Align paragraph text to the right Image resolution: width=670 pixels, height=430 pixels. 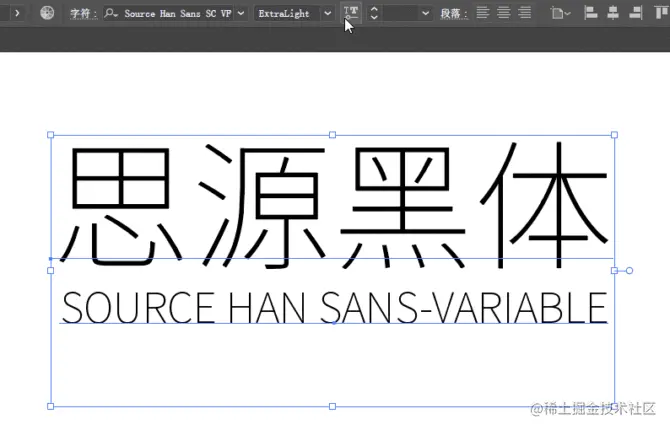(525, 13)
